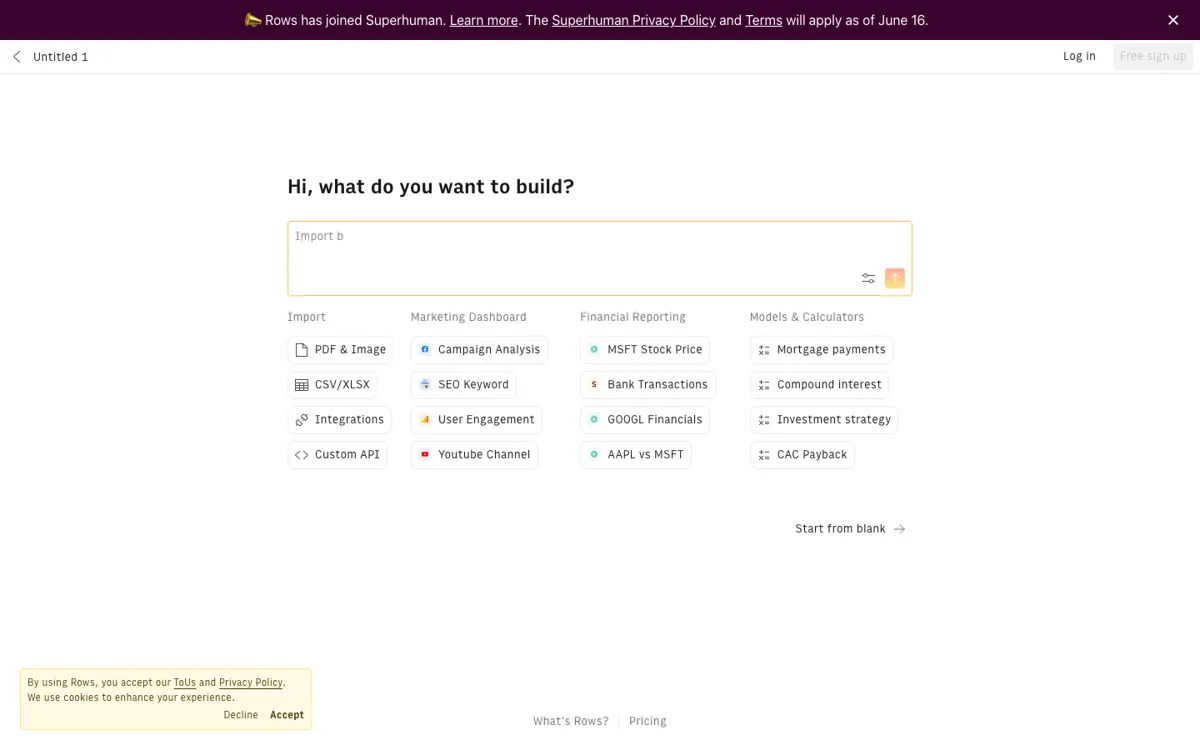Choose the PDF & Image import option
The image size is (1200, 750).
click(340, 350)
